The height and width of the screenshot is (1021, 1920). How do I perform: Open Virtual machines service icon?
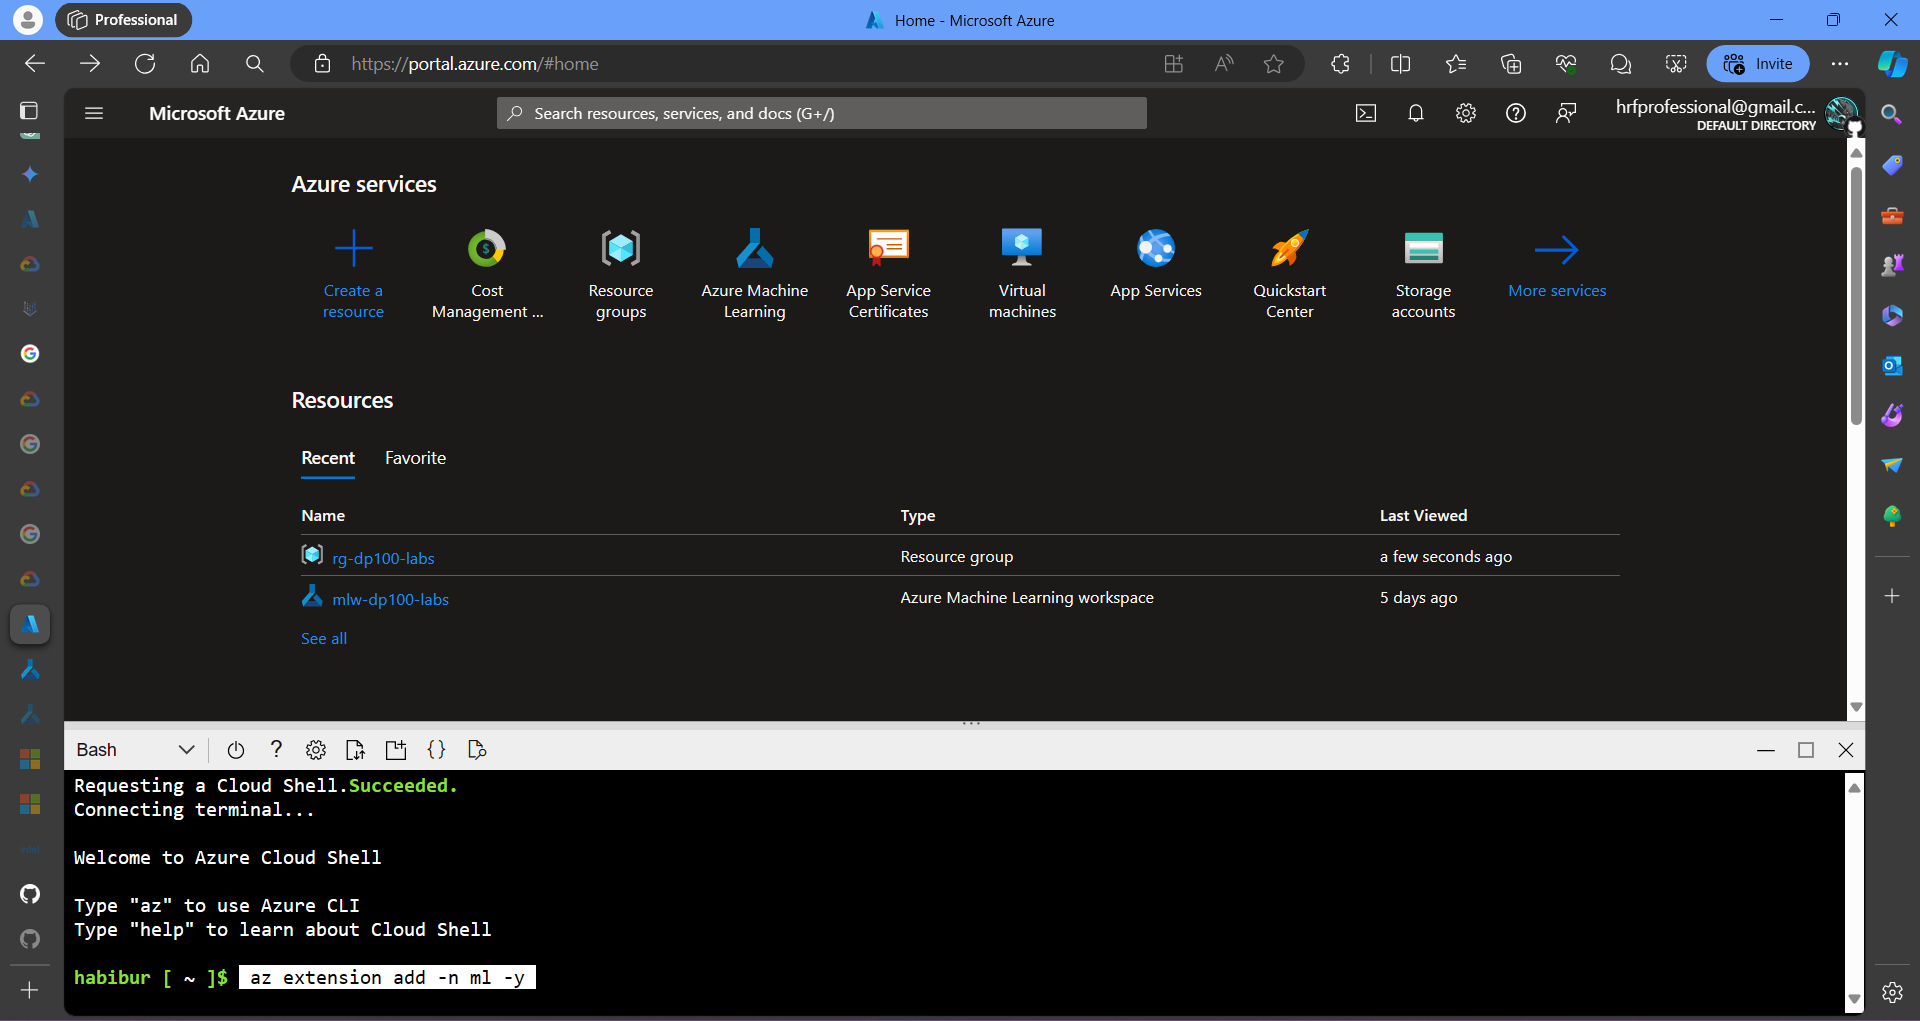[x=1022, y=248]
